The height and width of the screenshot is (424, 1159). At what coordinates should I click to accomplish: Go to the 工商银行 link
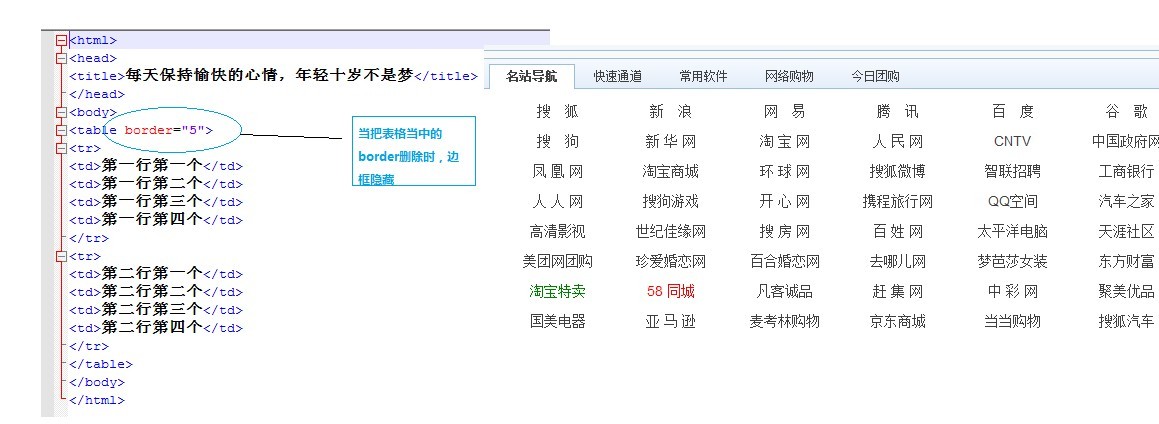click(x=1126, y=171)
